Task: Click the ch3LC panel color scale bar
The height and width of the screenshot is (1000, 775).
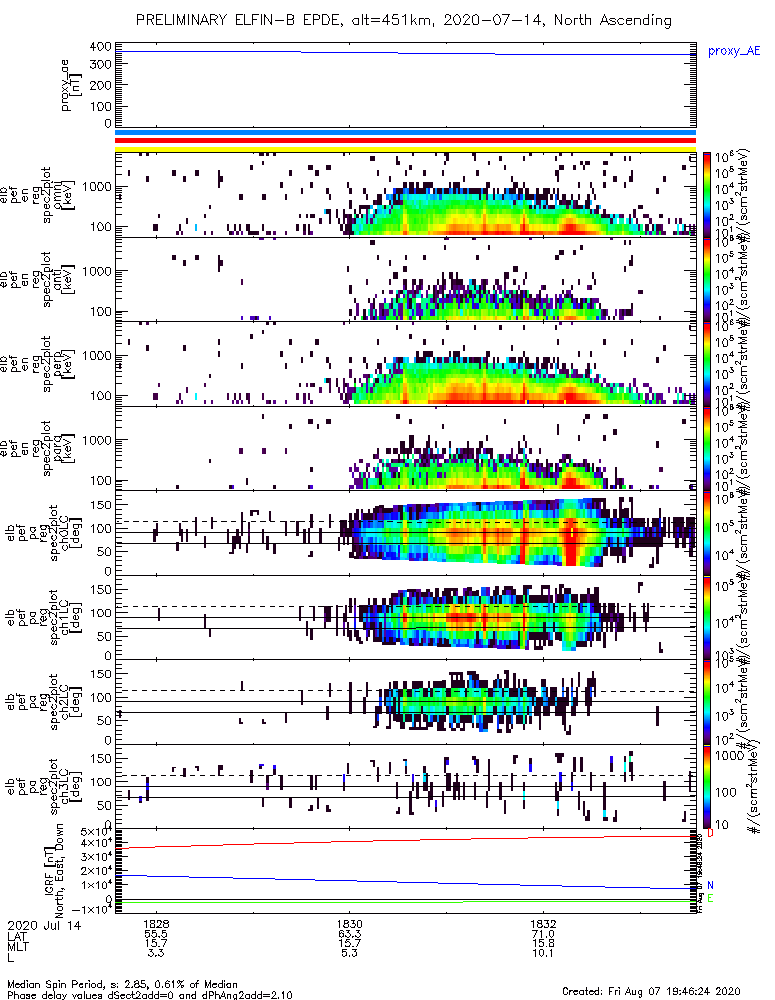Action: click(x=706, y=786)
